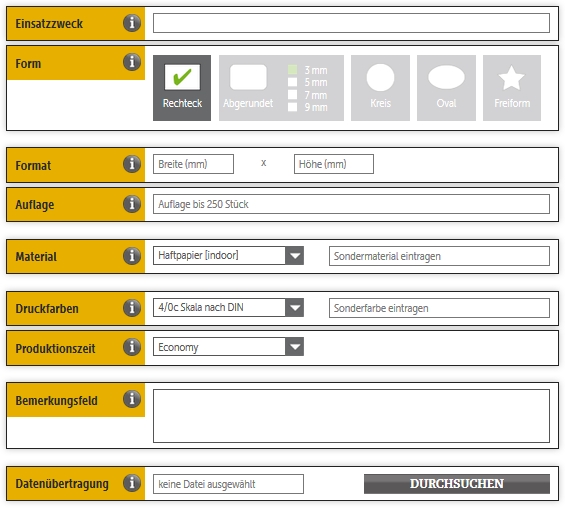This screenshot has width=565, height=508.
Task: Expand the Economy production time dropdown
Action: pyautogui.click(x=295, y=347)
